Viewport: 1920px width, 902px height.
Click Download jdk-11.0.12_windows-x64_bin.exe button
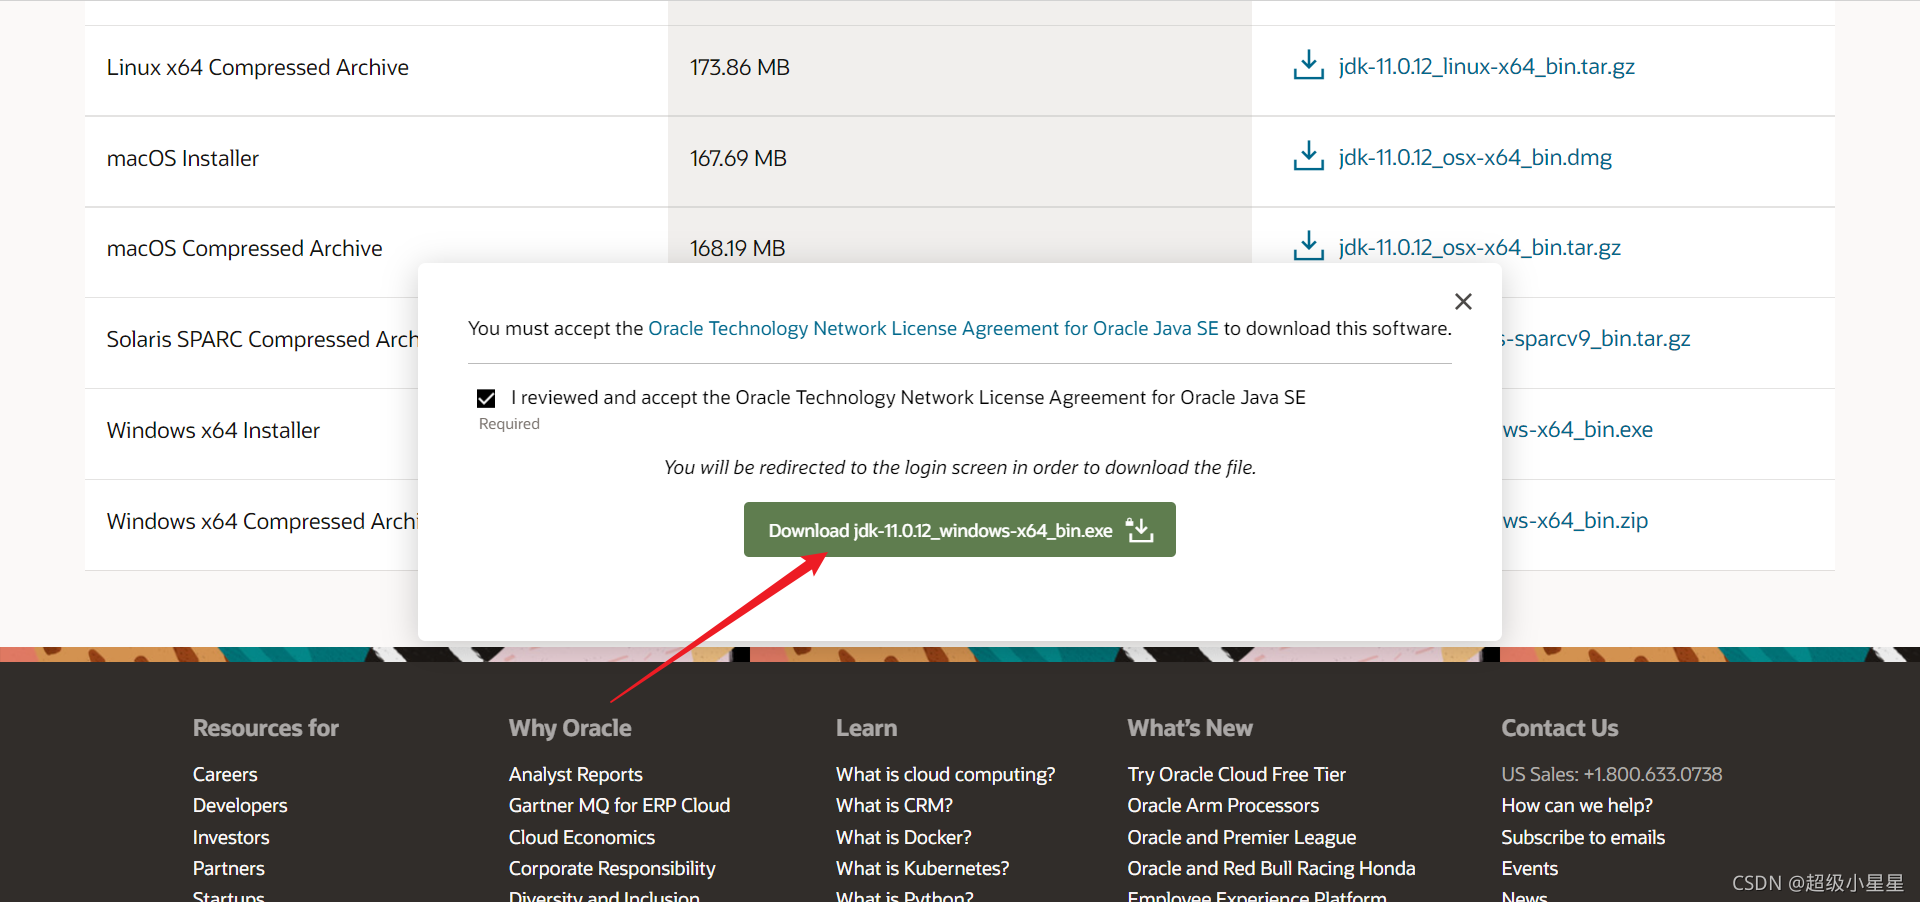click(x=959, y=530)
